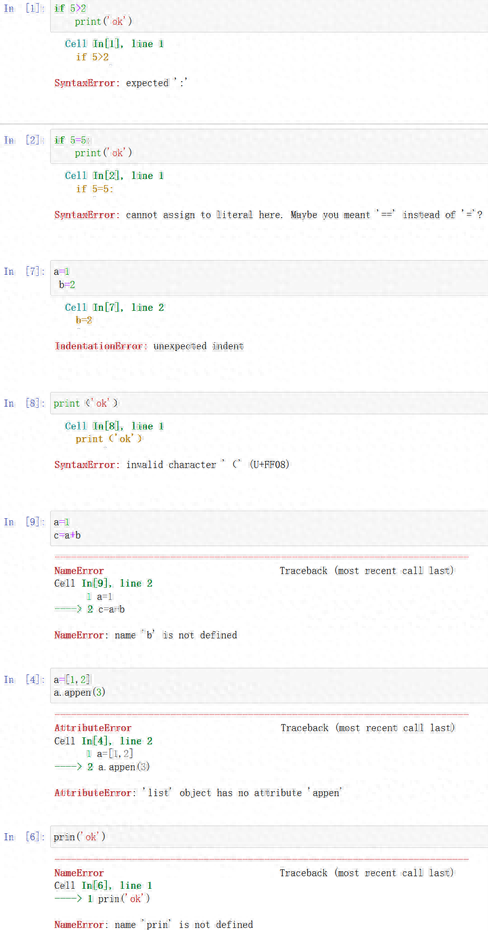
Task: Click 'Traceback (most recent call last)' in In[6] output
Action: pyautogui.click(x=367, y=873)
